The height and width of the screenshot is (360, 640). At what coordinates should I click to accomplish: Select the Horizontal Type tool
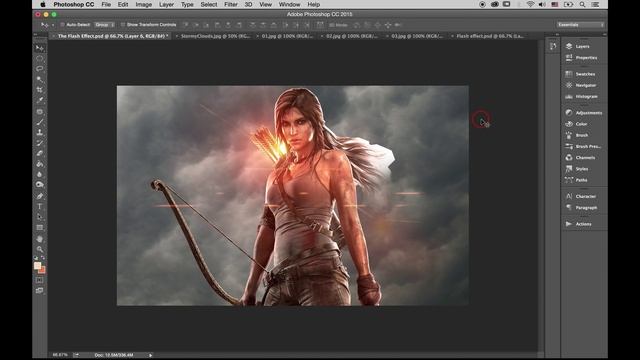pos(40,207)
